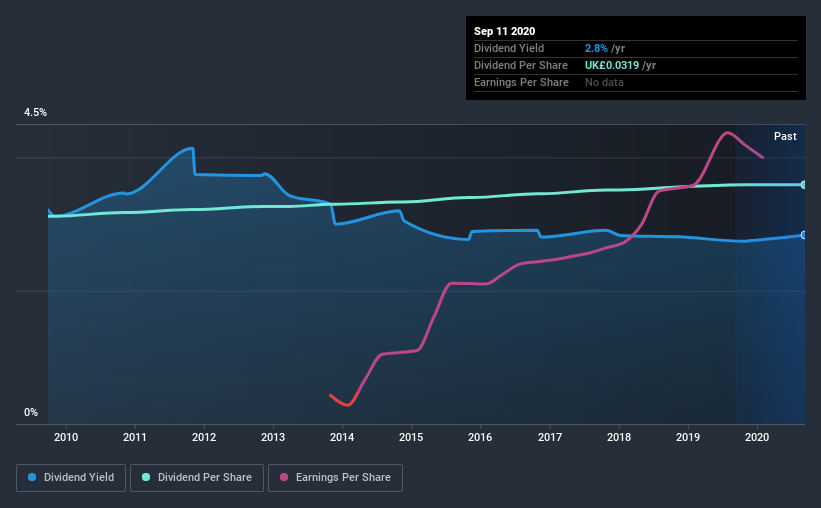Select the 2010 label on the x-axis

click(66, 437)
